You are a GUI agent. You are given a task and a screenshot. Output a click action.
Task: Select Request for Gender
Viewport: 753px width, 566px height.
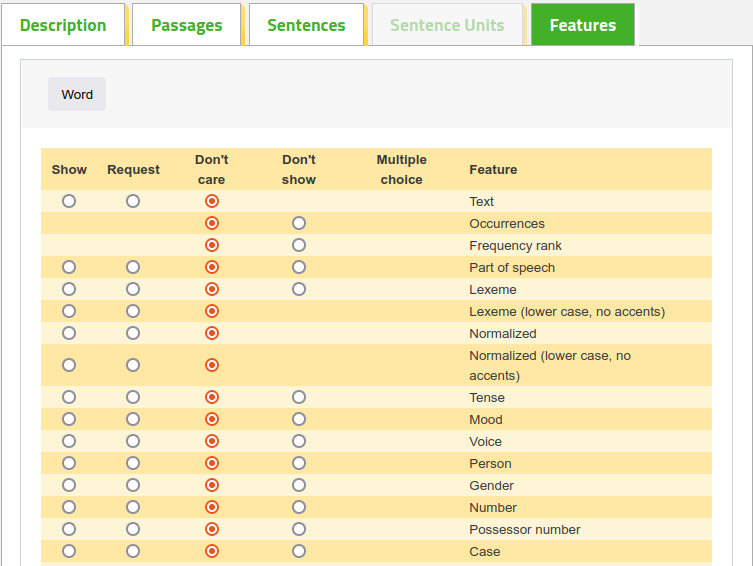[x=133, y=485]
